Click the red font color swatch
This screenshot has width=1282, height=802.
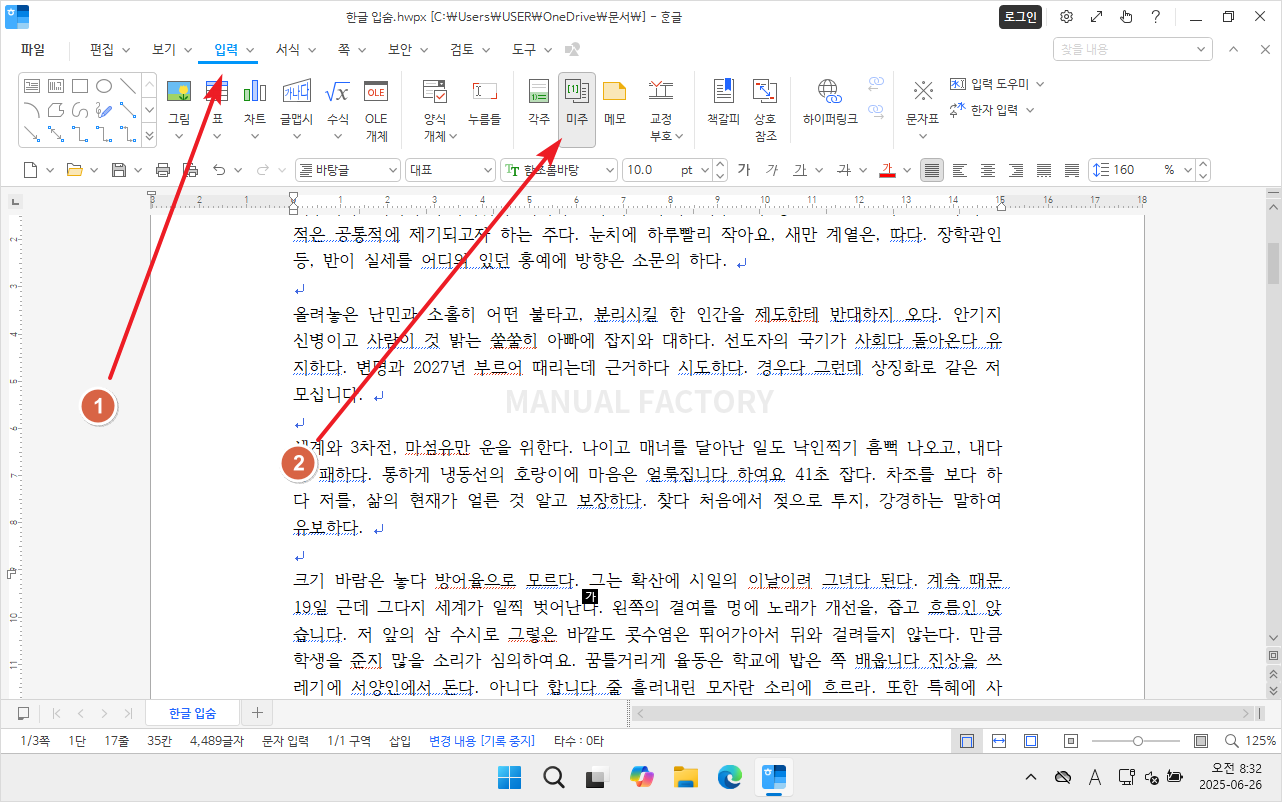point(887,170)
